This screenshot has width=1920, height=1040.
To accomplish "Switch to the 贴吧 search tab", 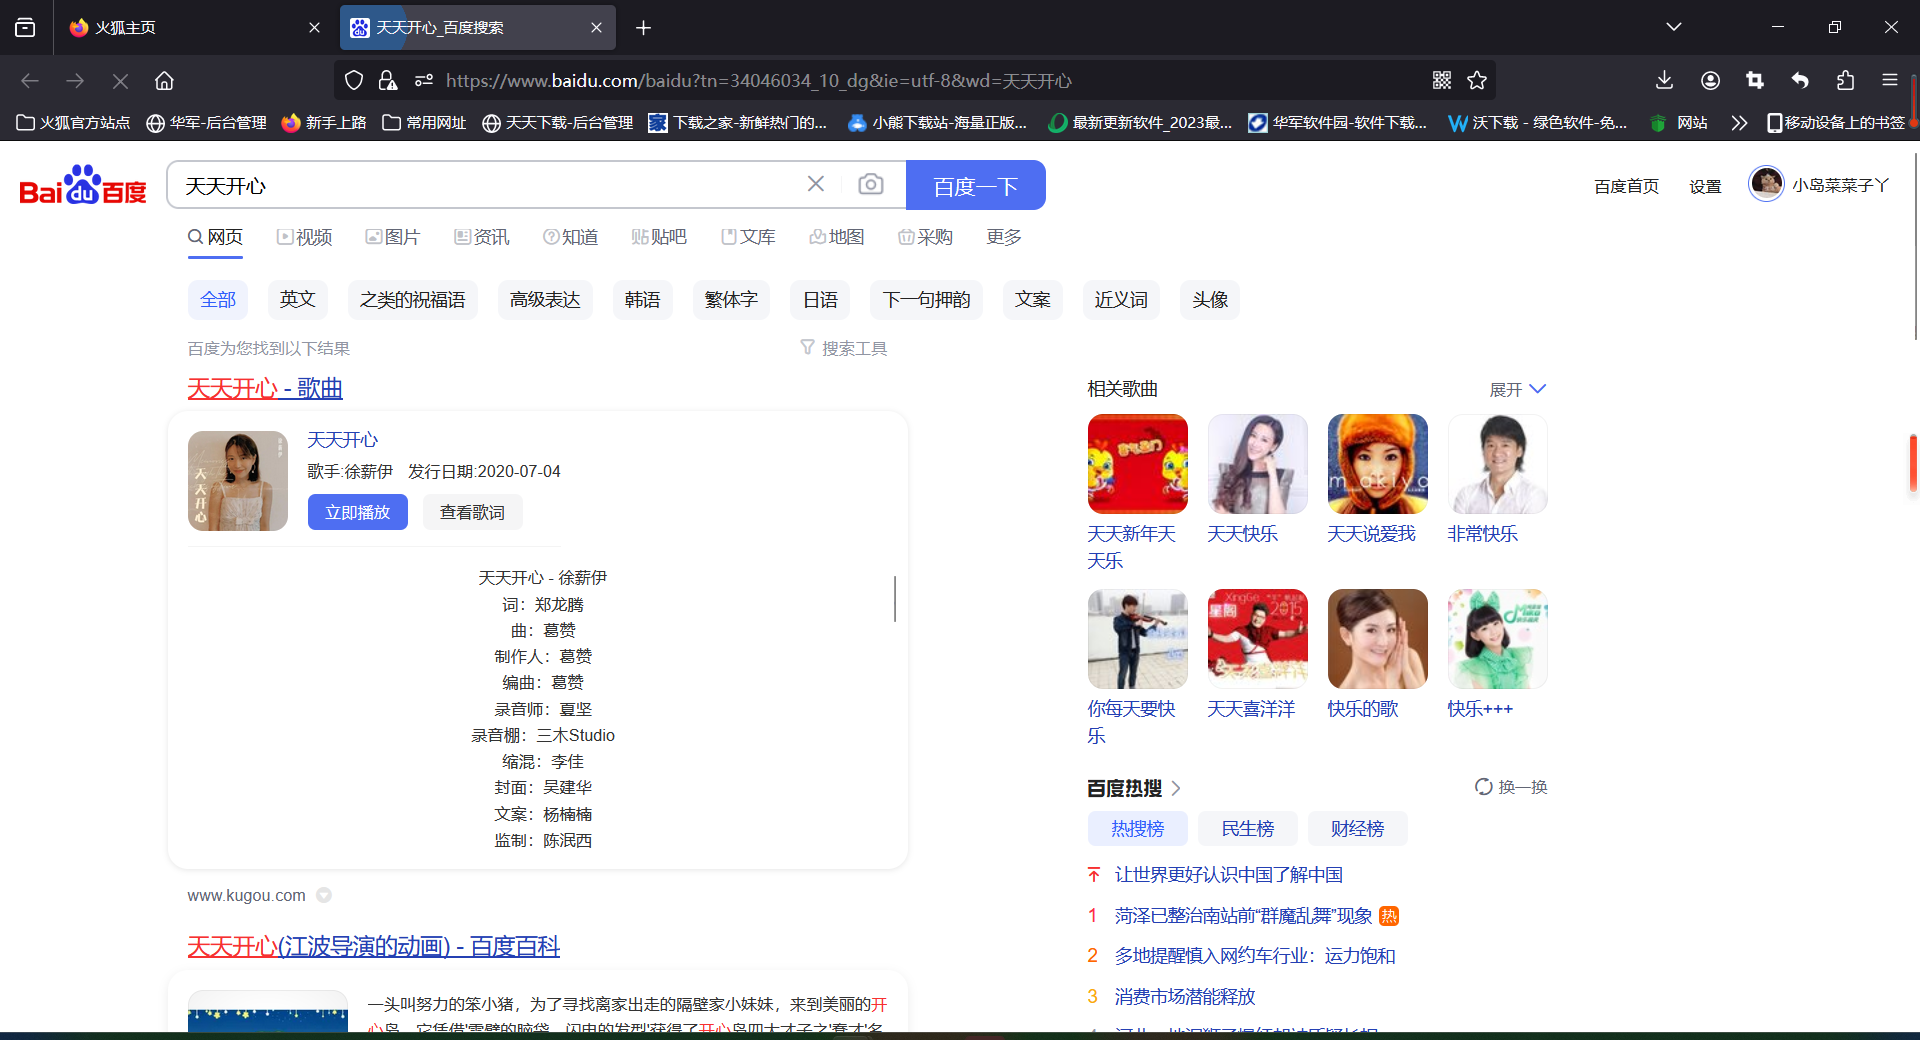I will pyautogui.click(x=659, y=237).
